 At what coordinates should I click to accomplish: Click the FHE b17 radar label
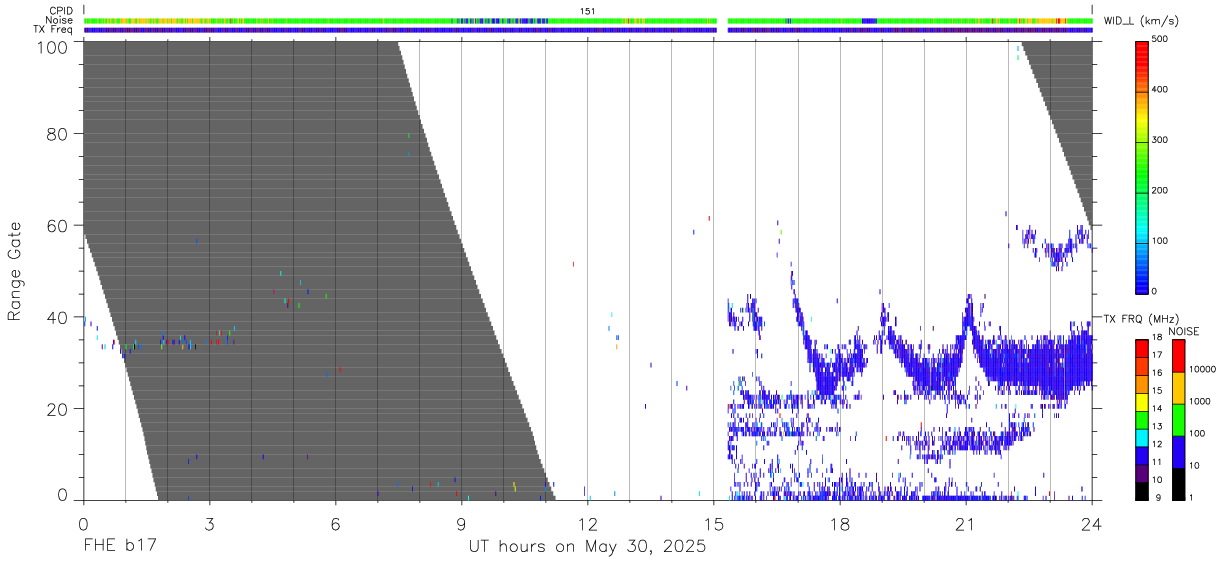click(x=120, y=546)
